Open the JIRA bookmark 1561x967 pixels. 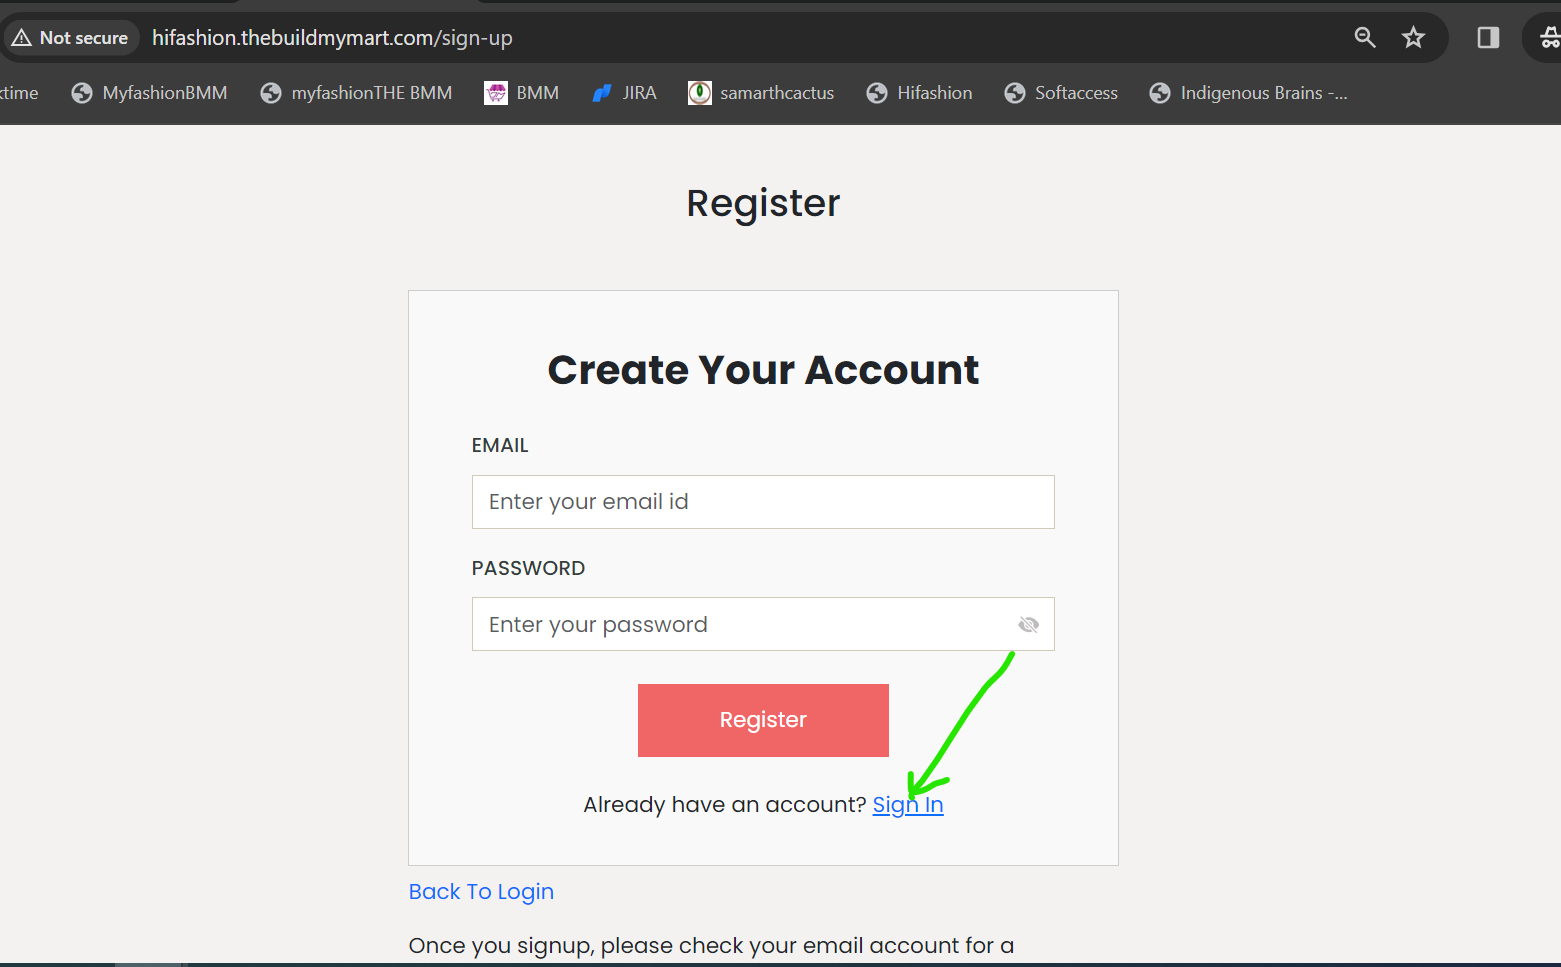point(624,93)
